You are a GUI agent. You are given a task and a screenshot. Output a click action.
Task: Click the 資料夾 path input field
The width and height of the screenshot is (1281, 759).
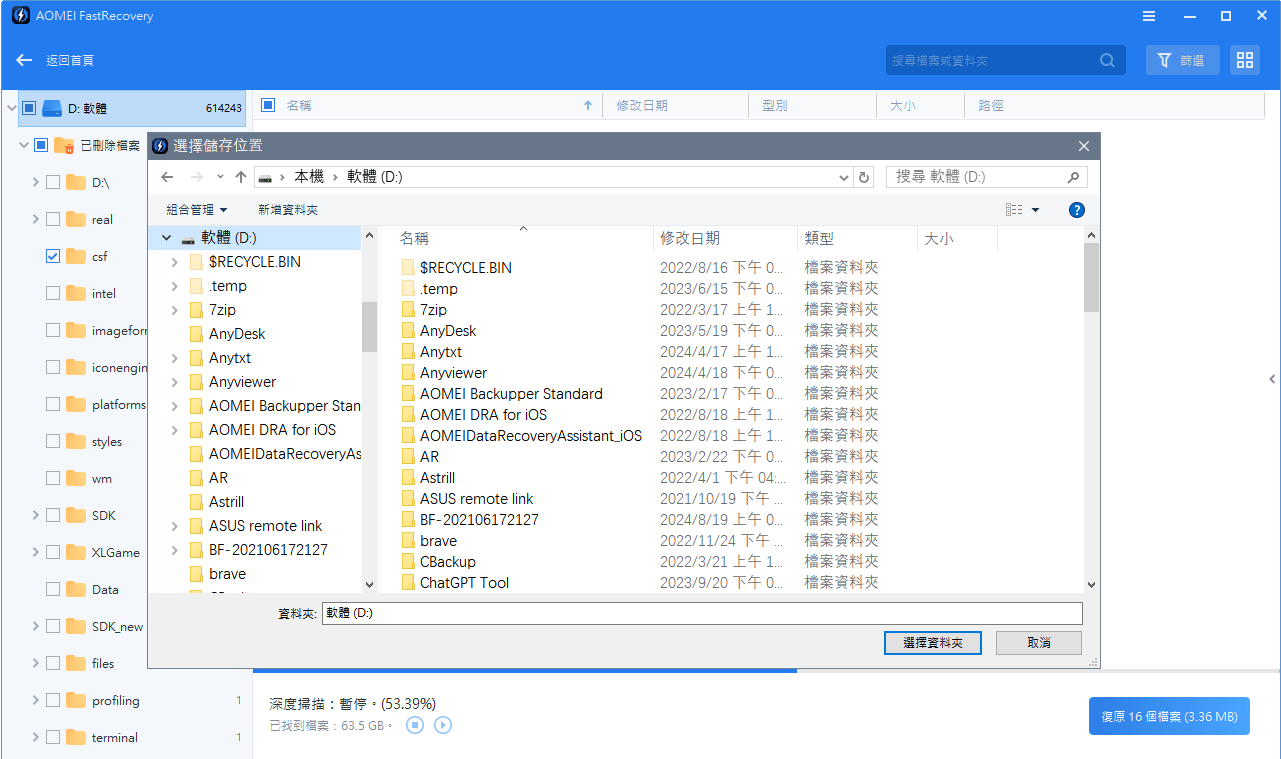coord(702,613)
